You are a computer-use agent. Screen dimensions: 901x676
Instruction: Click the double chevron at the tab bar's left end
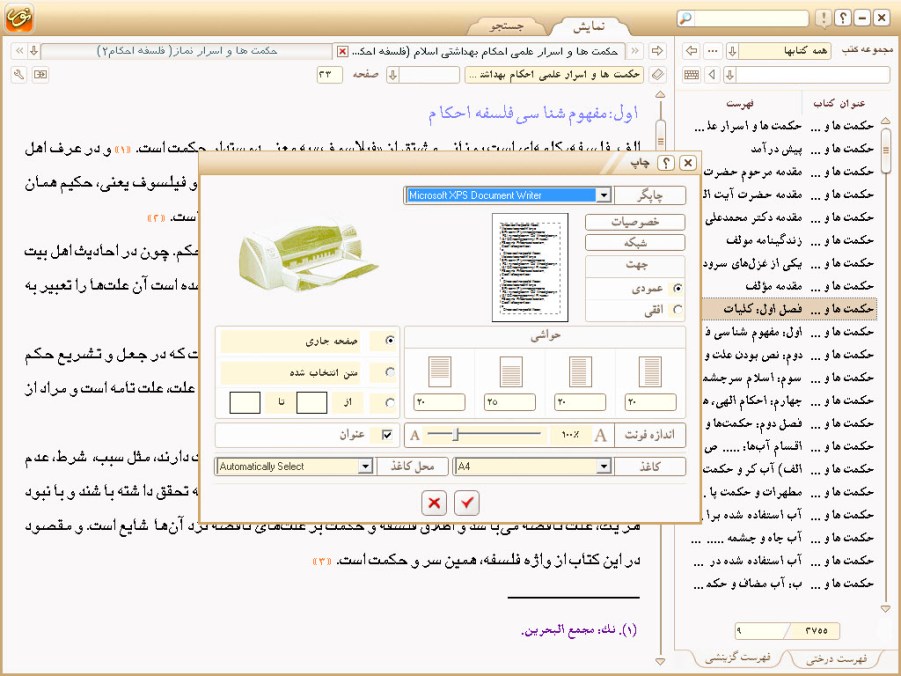pyautogui.click(x=19, y=51)
